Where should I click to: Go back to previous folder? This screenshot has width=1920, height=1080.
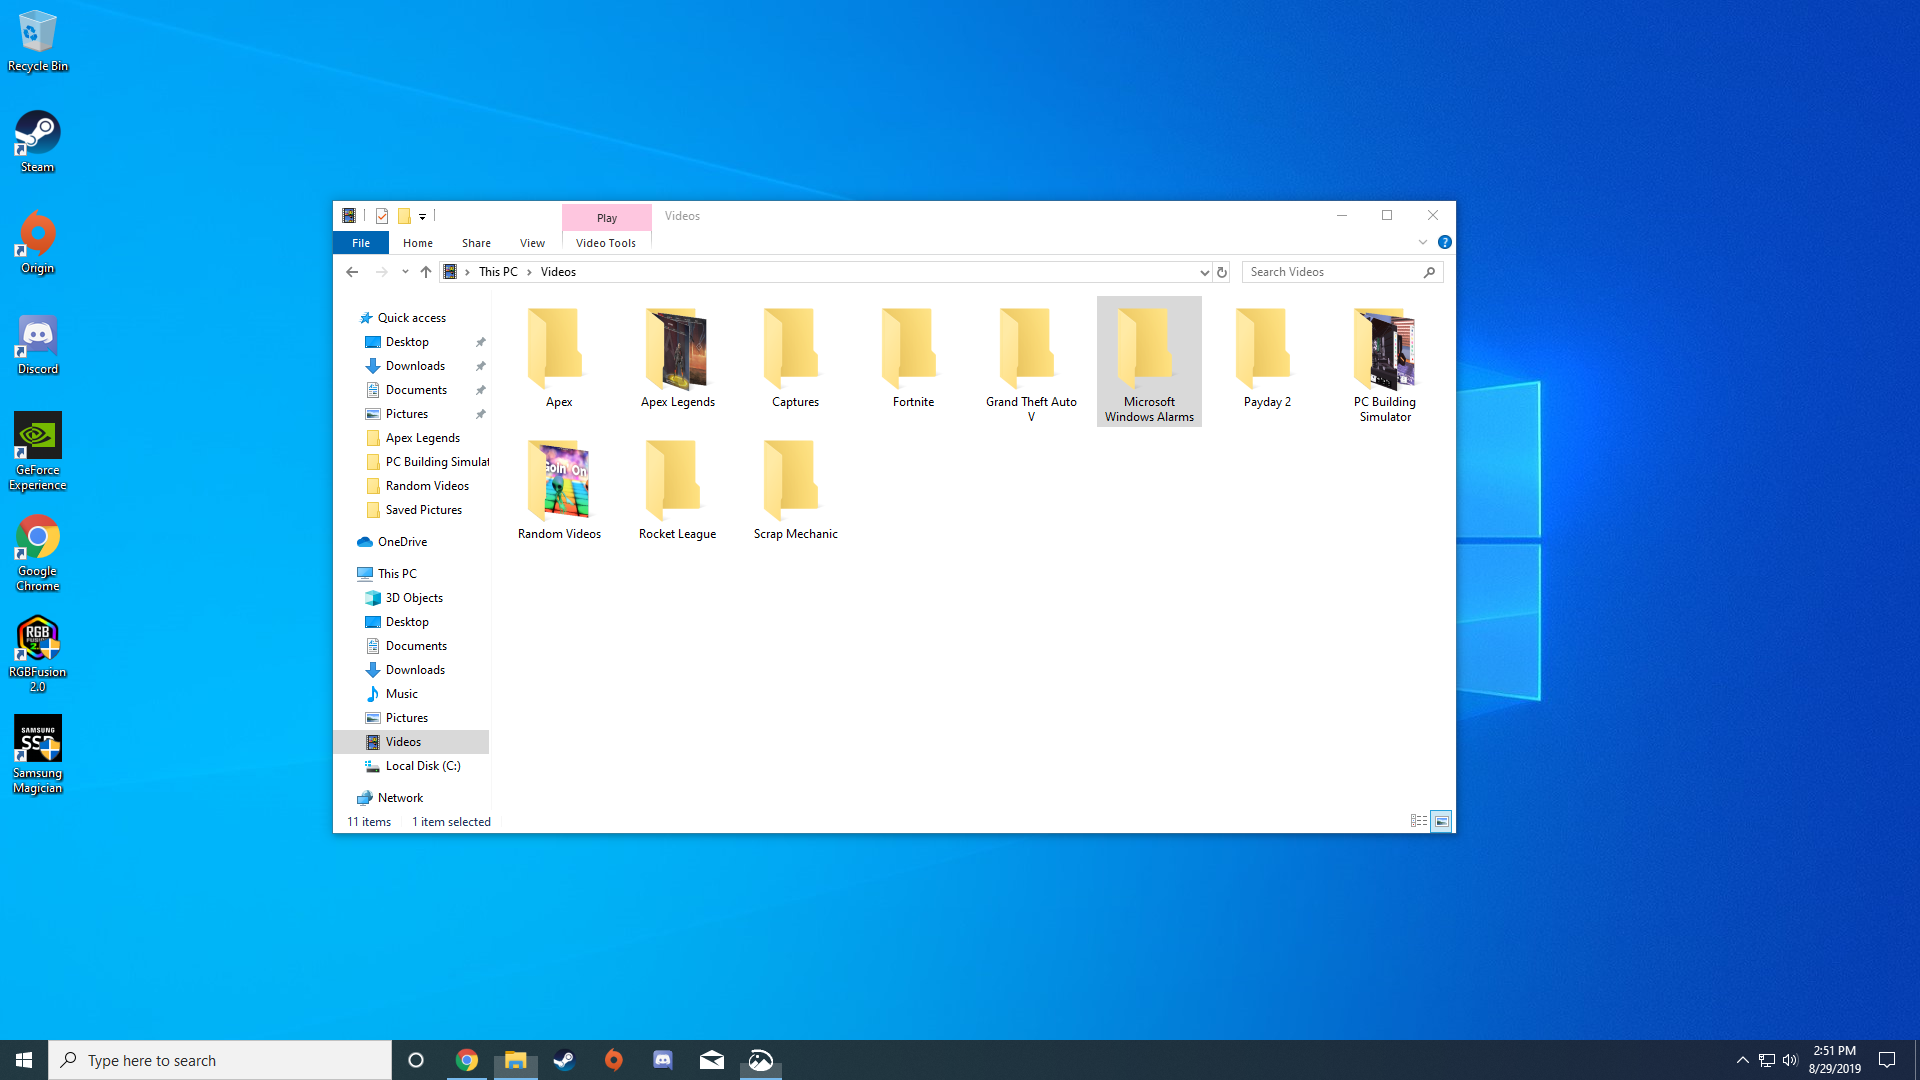point(352,272)
